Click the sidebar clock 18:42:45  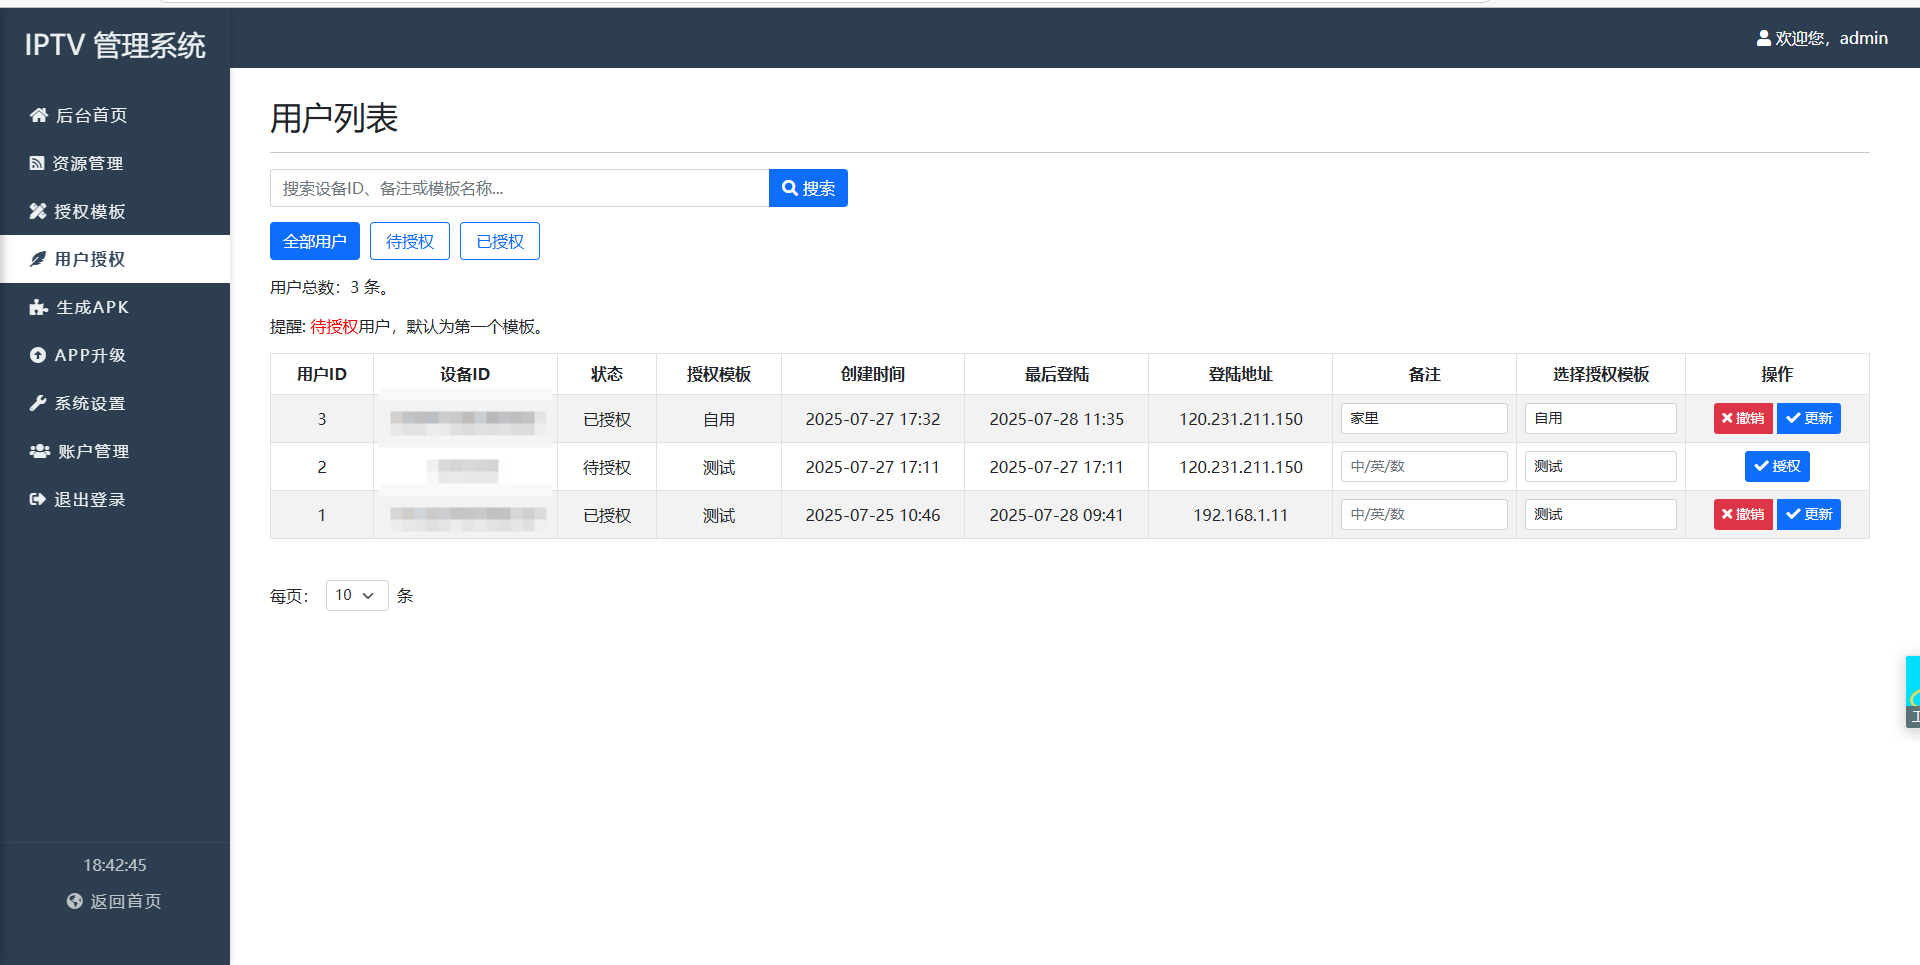(x=115, y=865)
